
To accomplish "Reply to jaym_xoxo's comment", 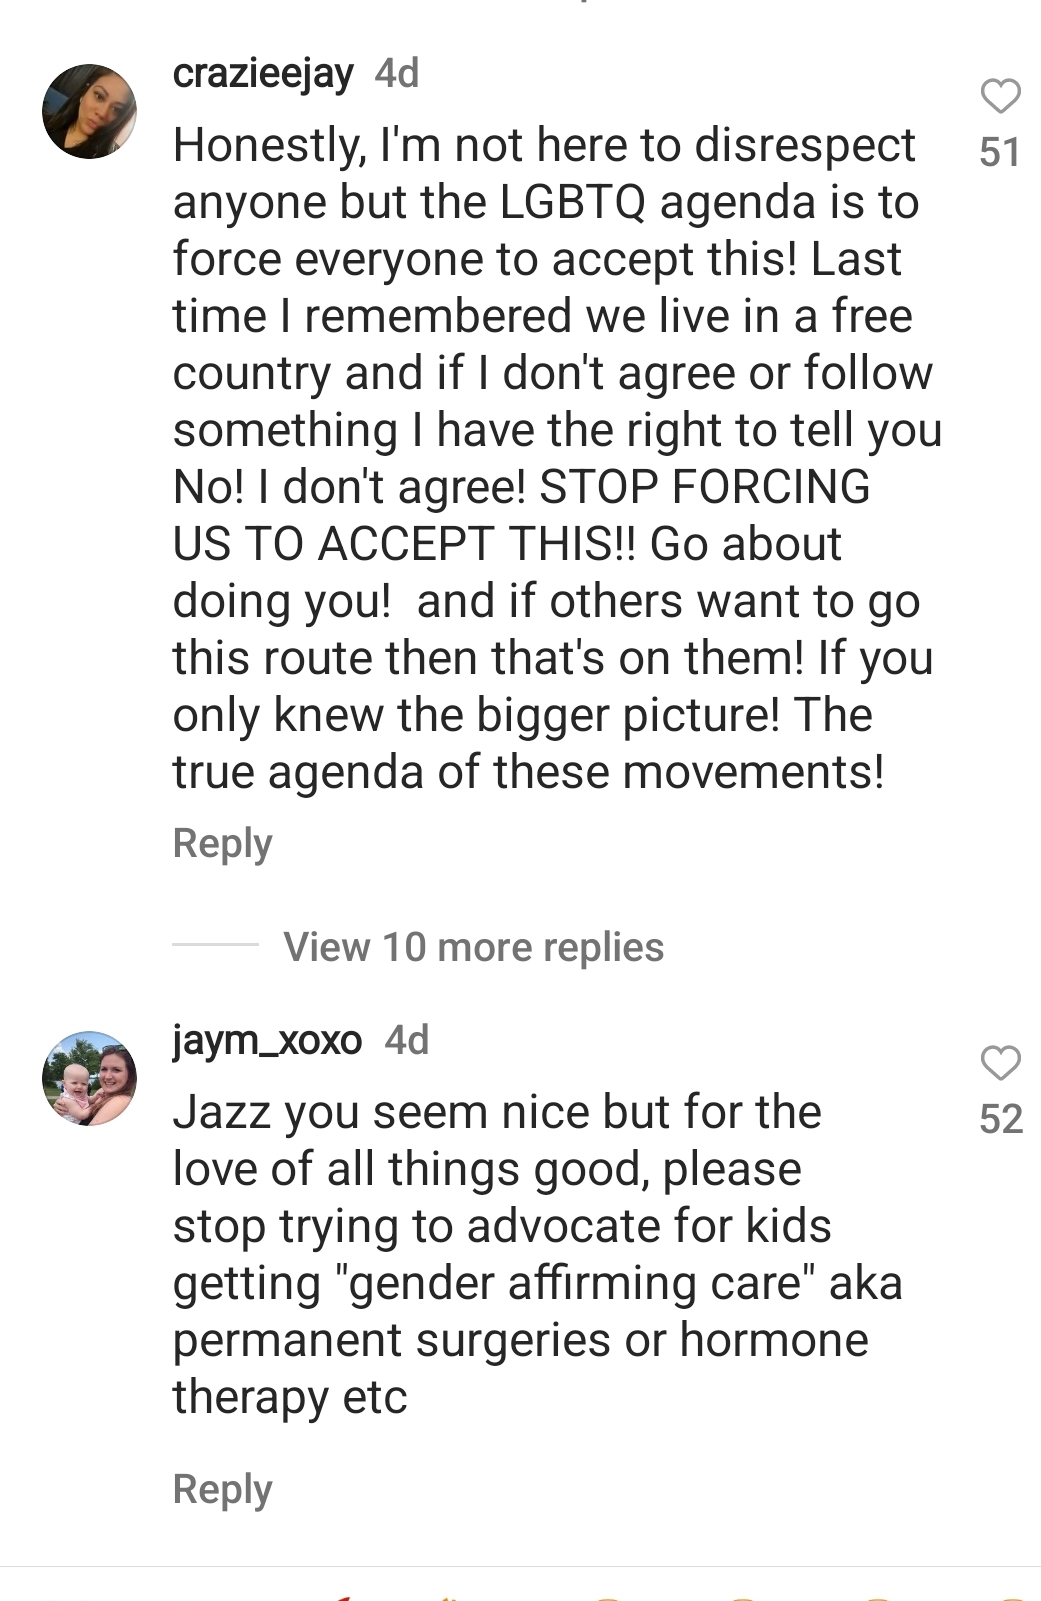I will point(222,1489).
